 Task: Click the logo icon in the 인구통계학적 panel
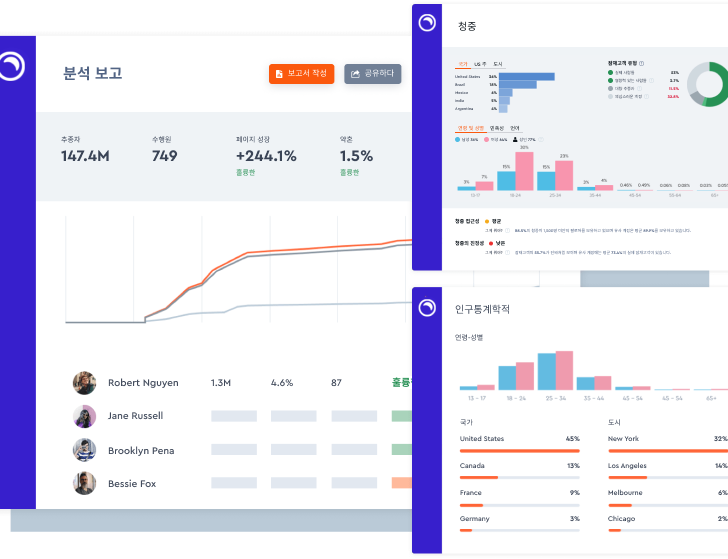427,307
